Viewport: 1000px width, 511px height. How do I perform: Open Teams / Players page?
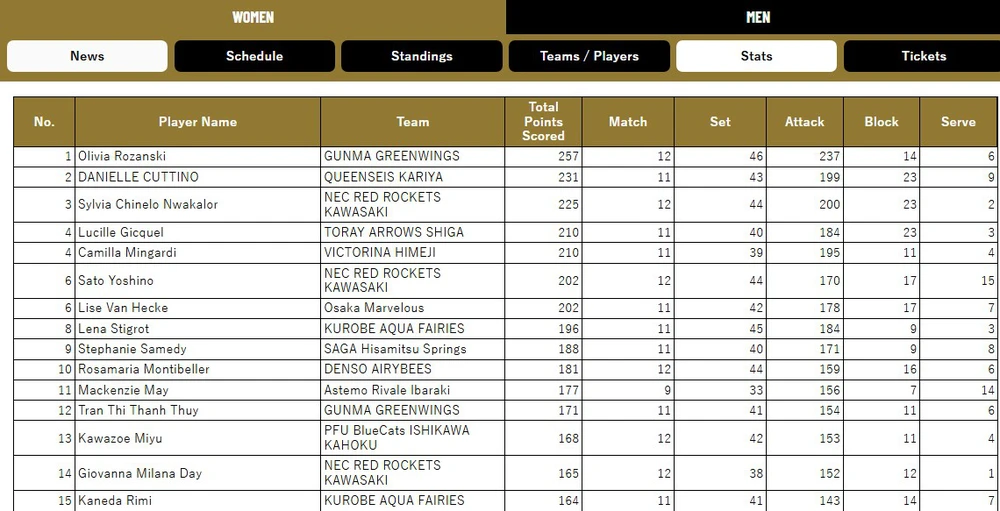coord(589,56)
